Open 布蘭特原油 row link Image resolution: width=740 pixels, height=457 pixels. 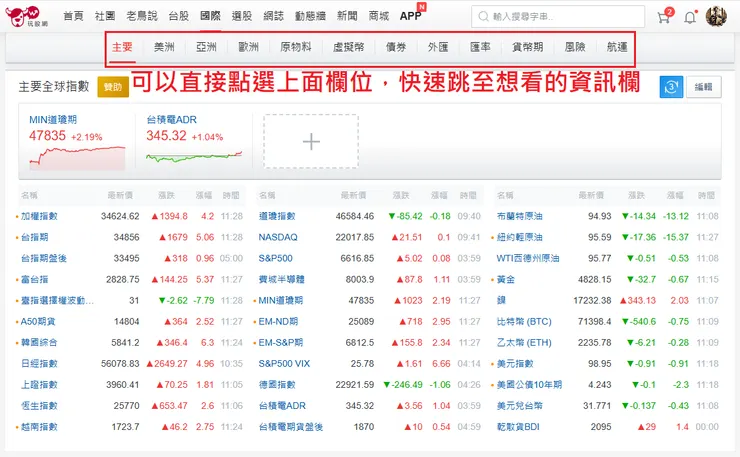click(x=520, y=216)
